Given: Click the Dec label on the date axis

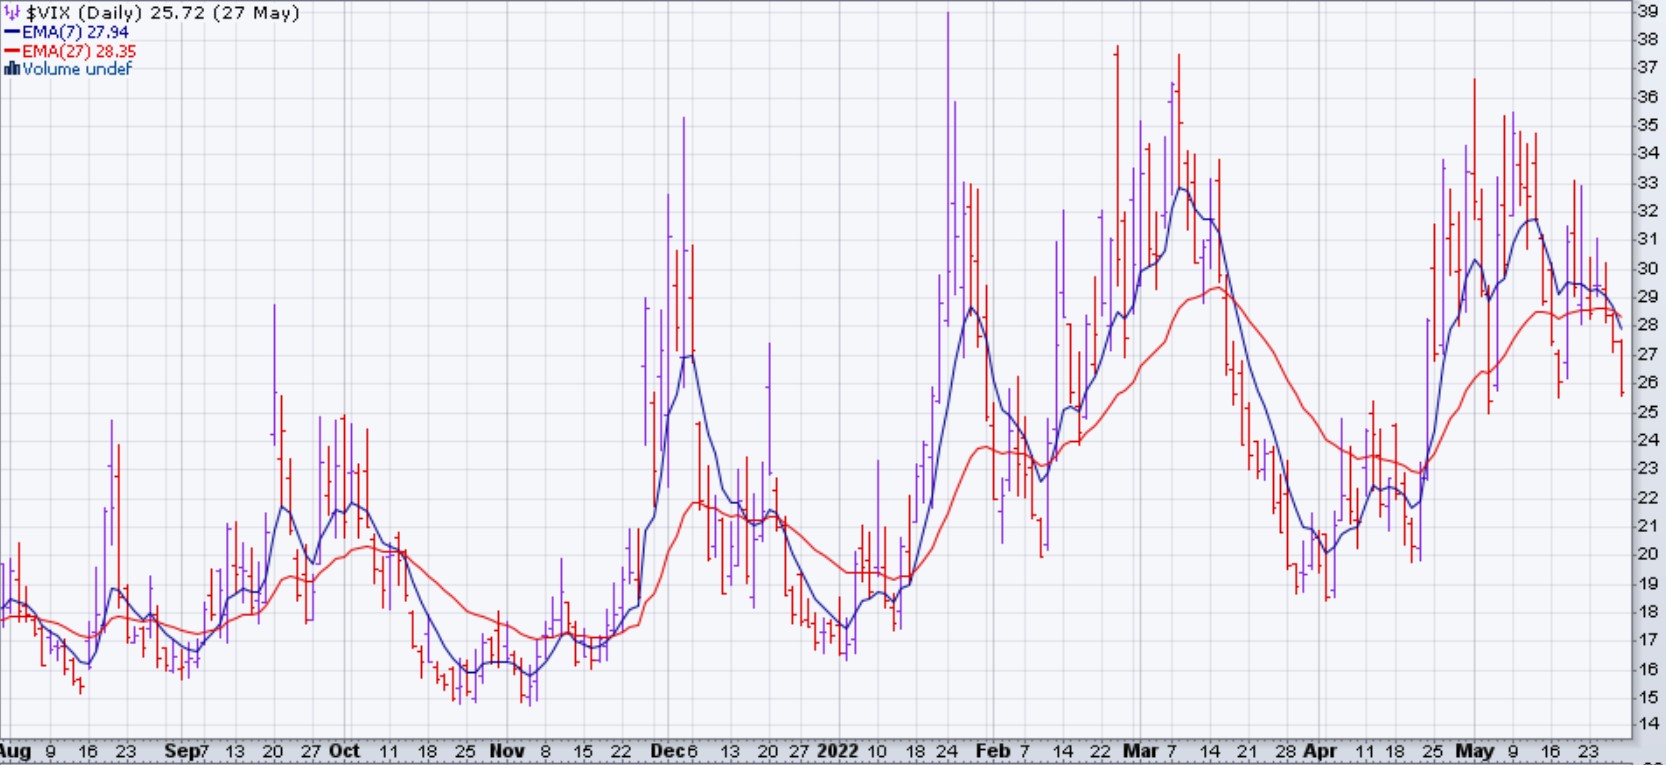Looking at the screenshot, I should 665,751.
